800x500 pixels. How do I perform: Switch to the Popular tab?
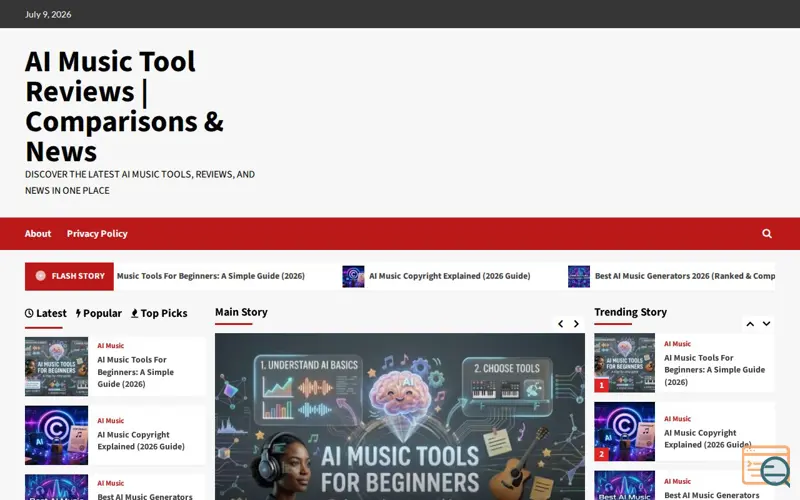[x=98, y=313]
